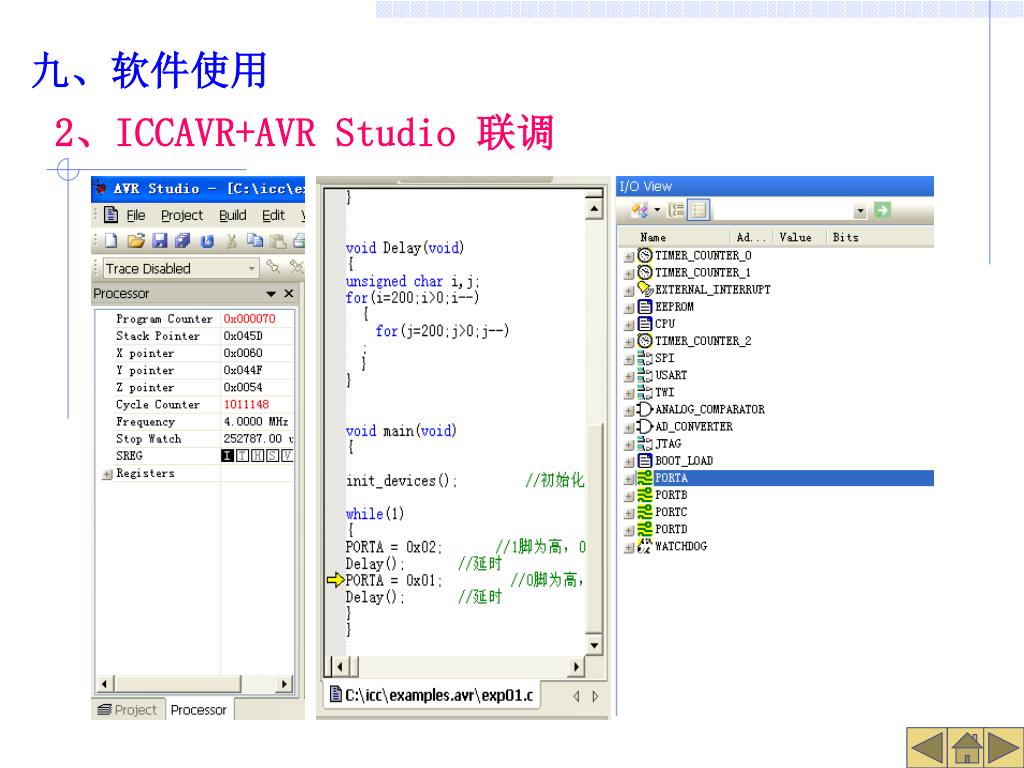This screenshot has height=768, width=1024.
Task: Switch to the Processor tab at bottom
Action: [199, 710]
